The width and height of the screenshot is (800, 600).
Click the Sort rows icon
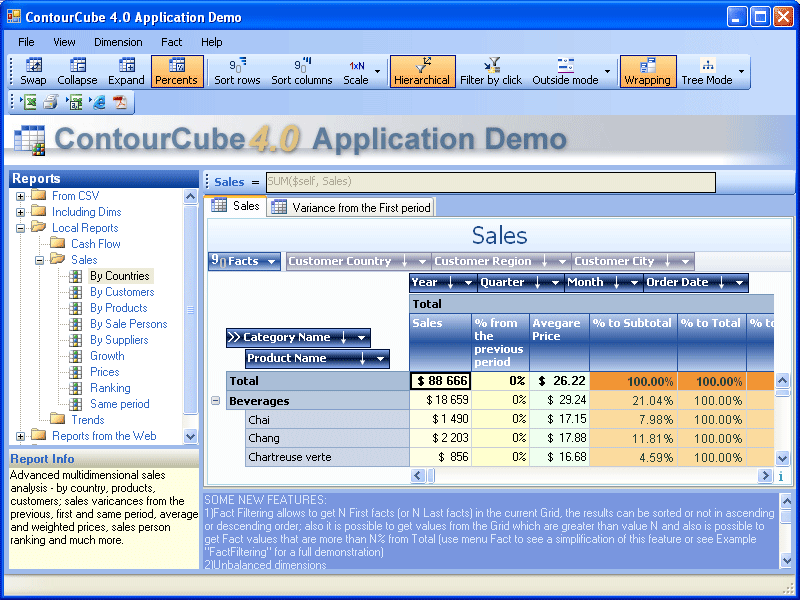237,71
